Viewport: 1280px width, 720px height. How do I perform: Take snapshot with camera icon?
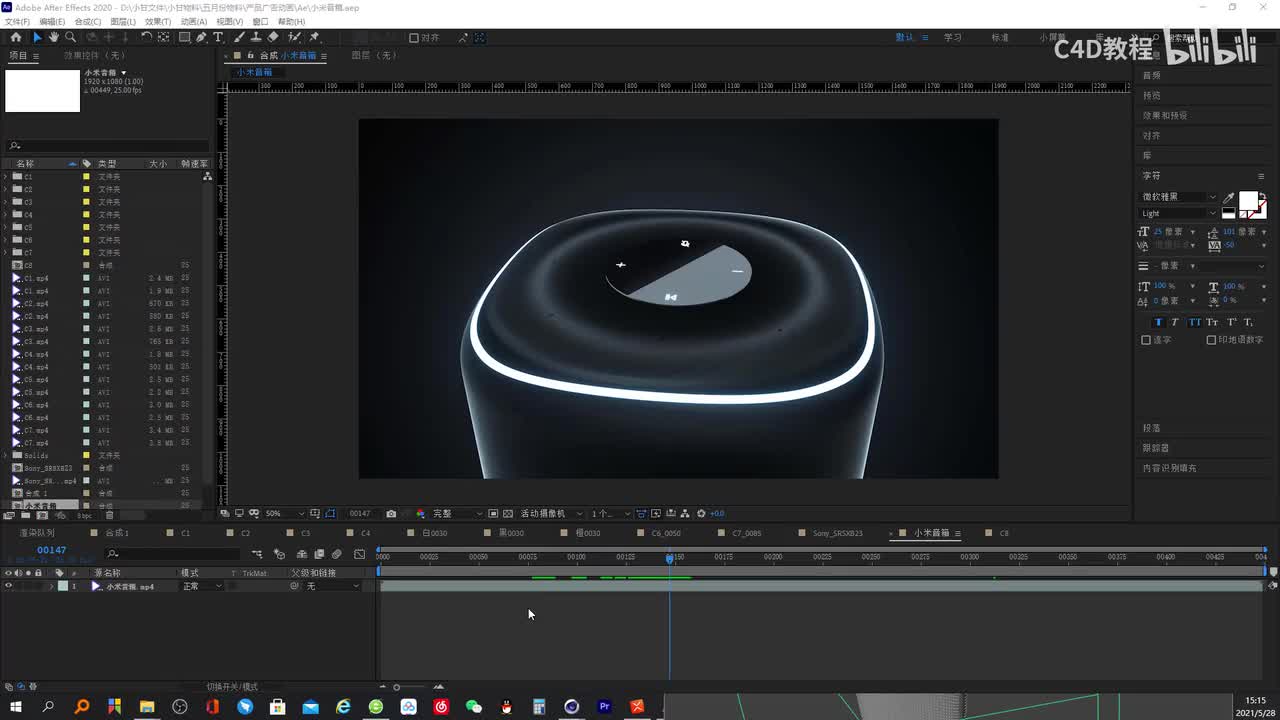coord(391,513)
